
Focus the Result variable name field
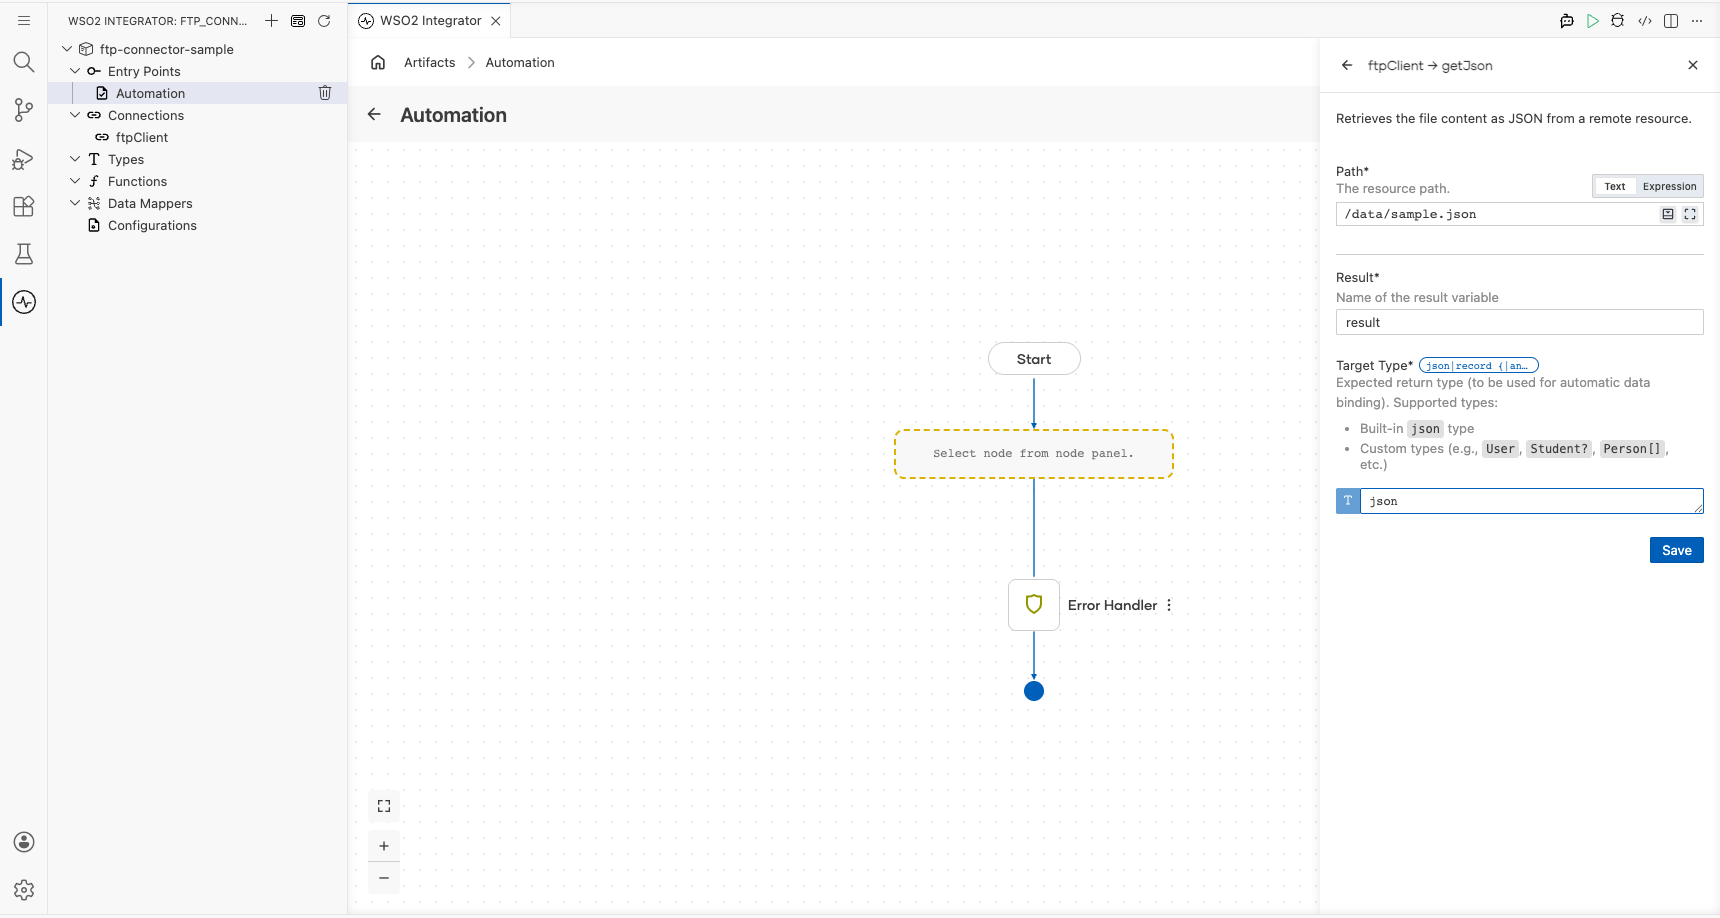[x=1520, y=322]
